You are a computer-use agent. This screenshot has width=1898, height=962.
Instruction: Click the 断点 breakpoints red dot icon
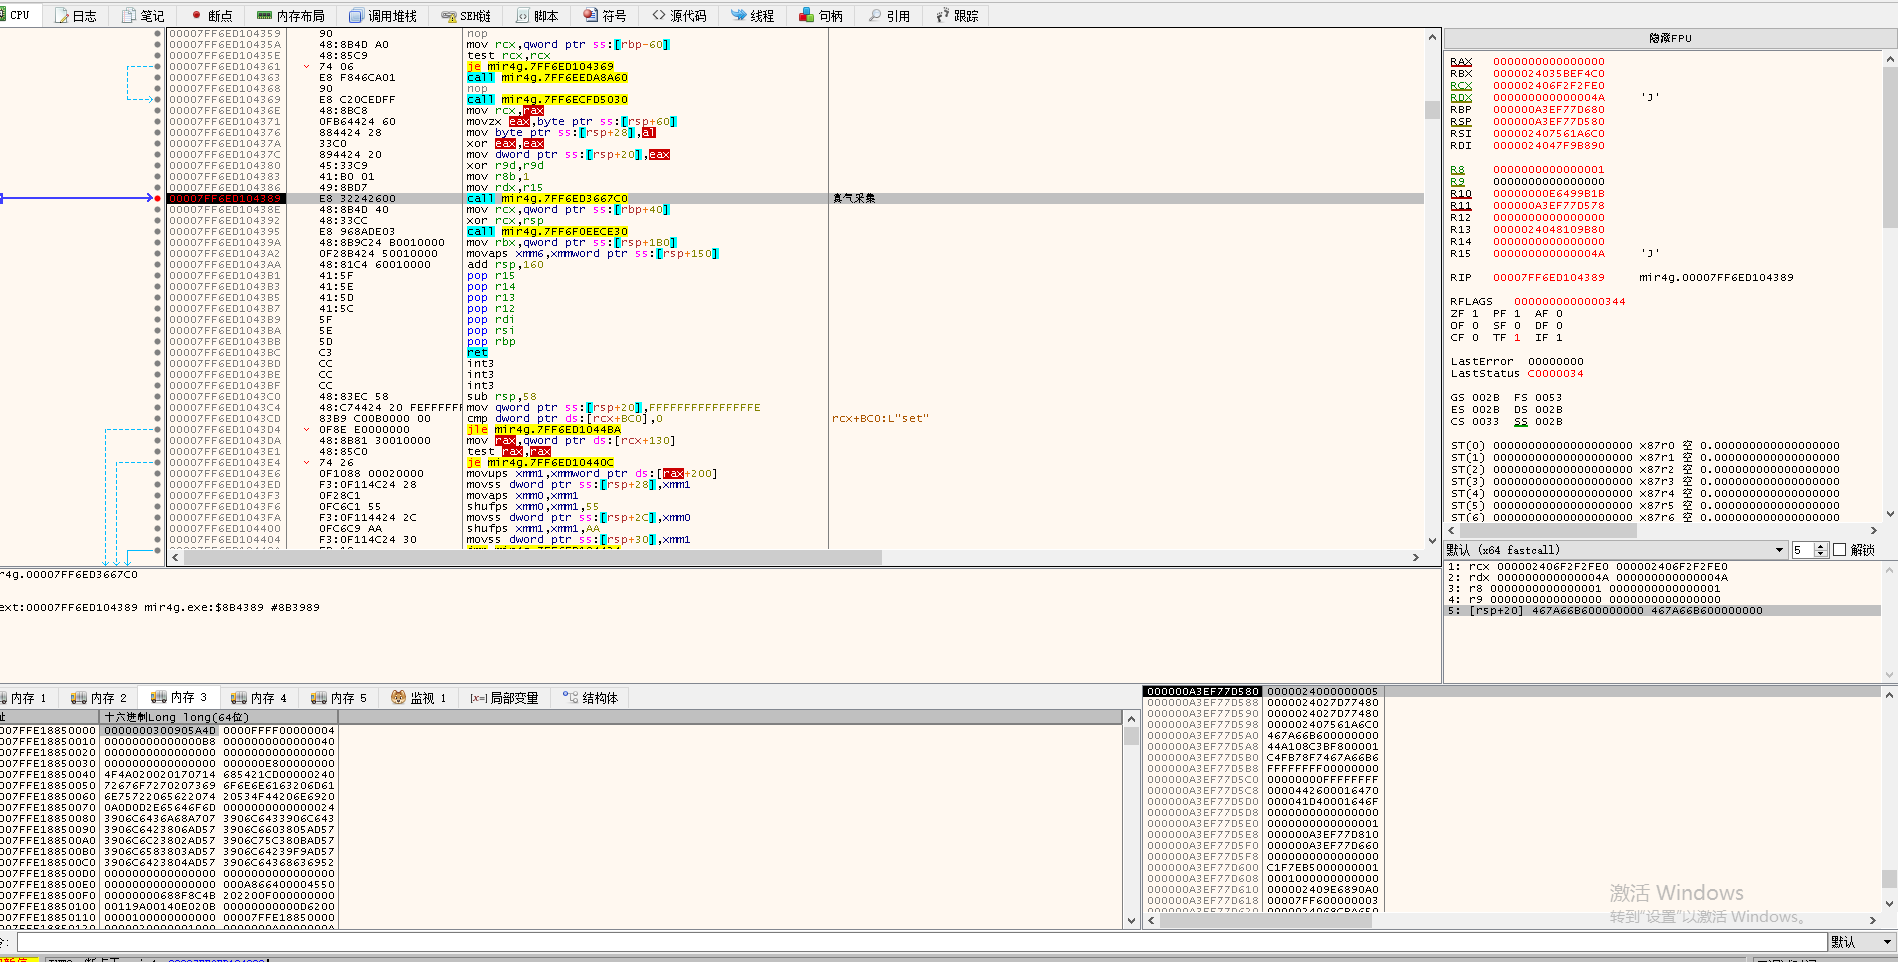click(x=197, y=16)
